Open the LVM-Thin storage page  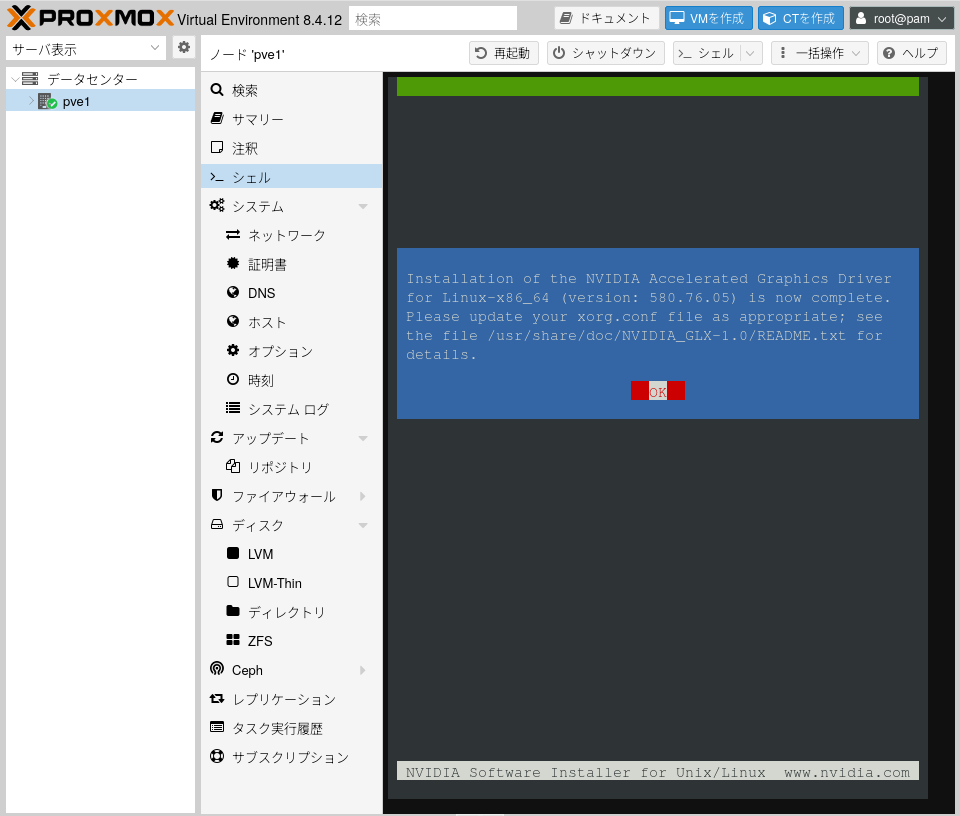tap(274, 583)
